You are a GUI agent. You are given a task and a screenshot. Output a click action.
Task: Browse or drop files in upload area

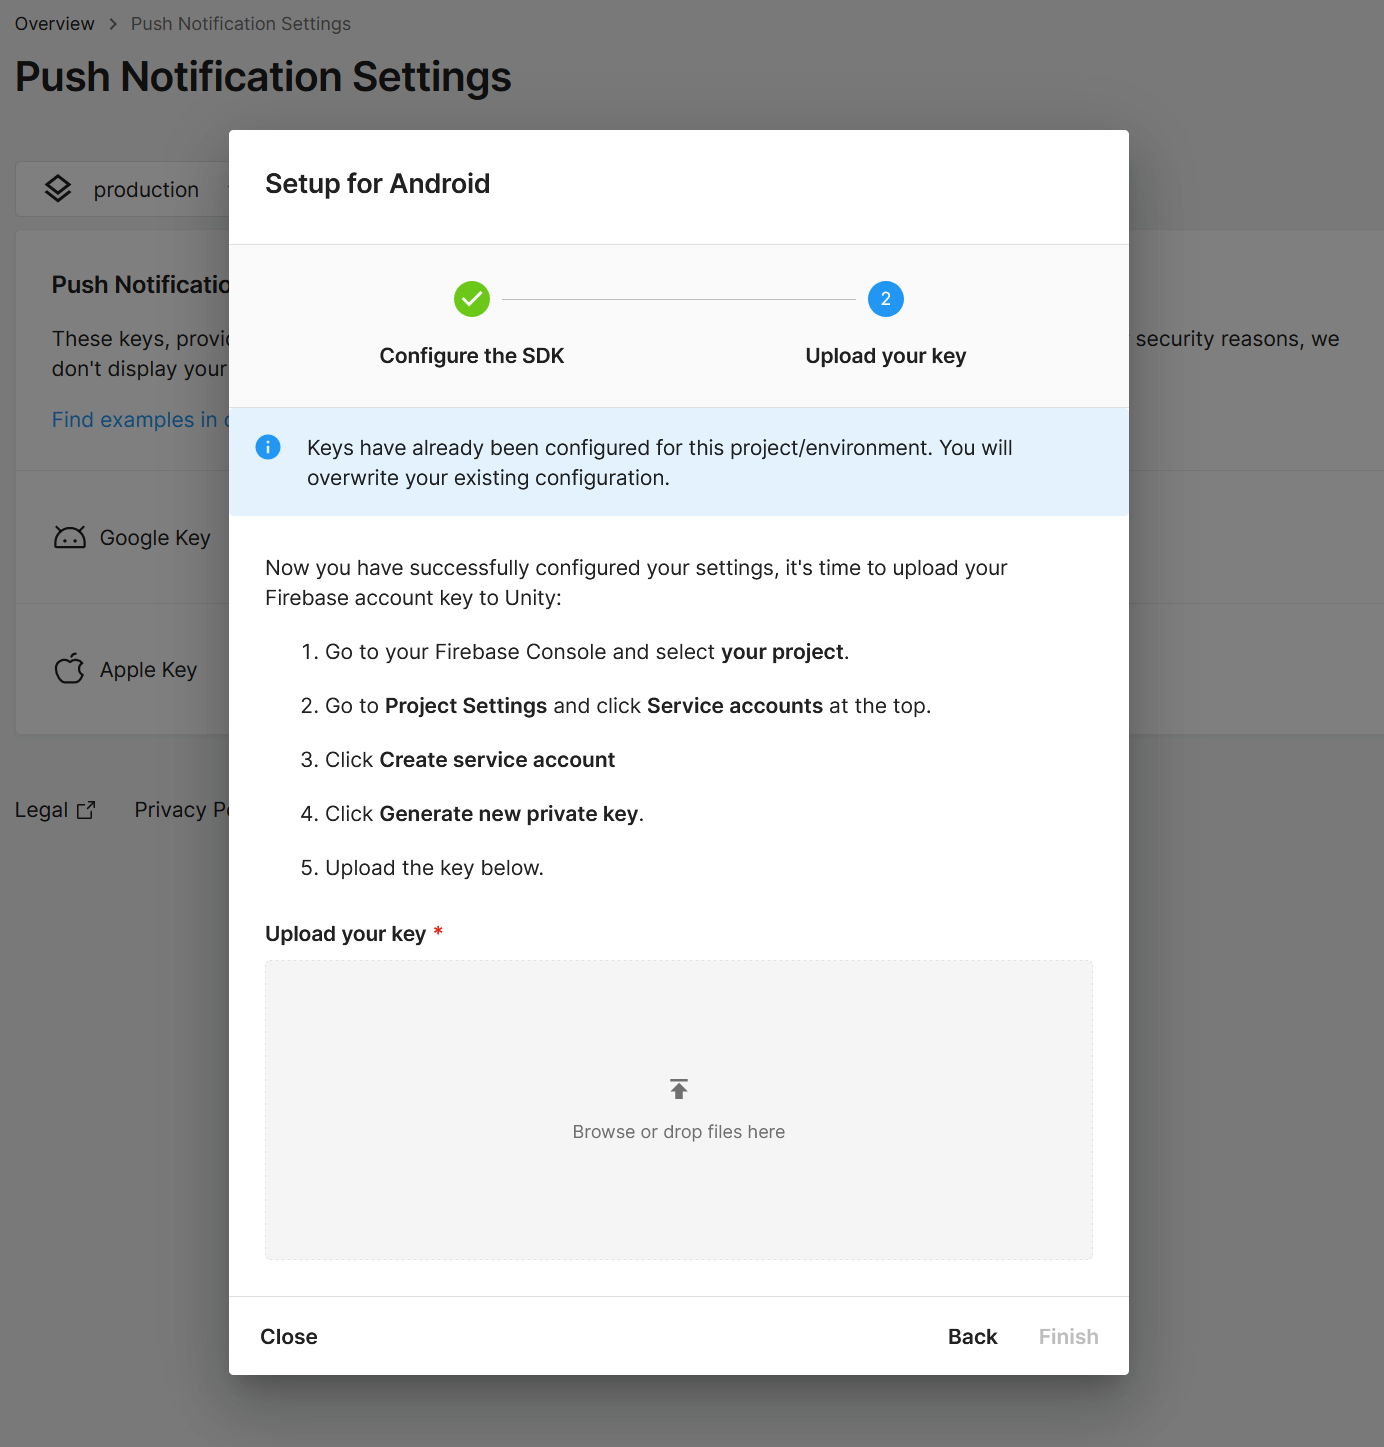(x=679, y=1131)
